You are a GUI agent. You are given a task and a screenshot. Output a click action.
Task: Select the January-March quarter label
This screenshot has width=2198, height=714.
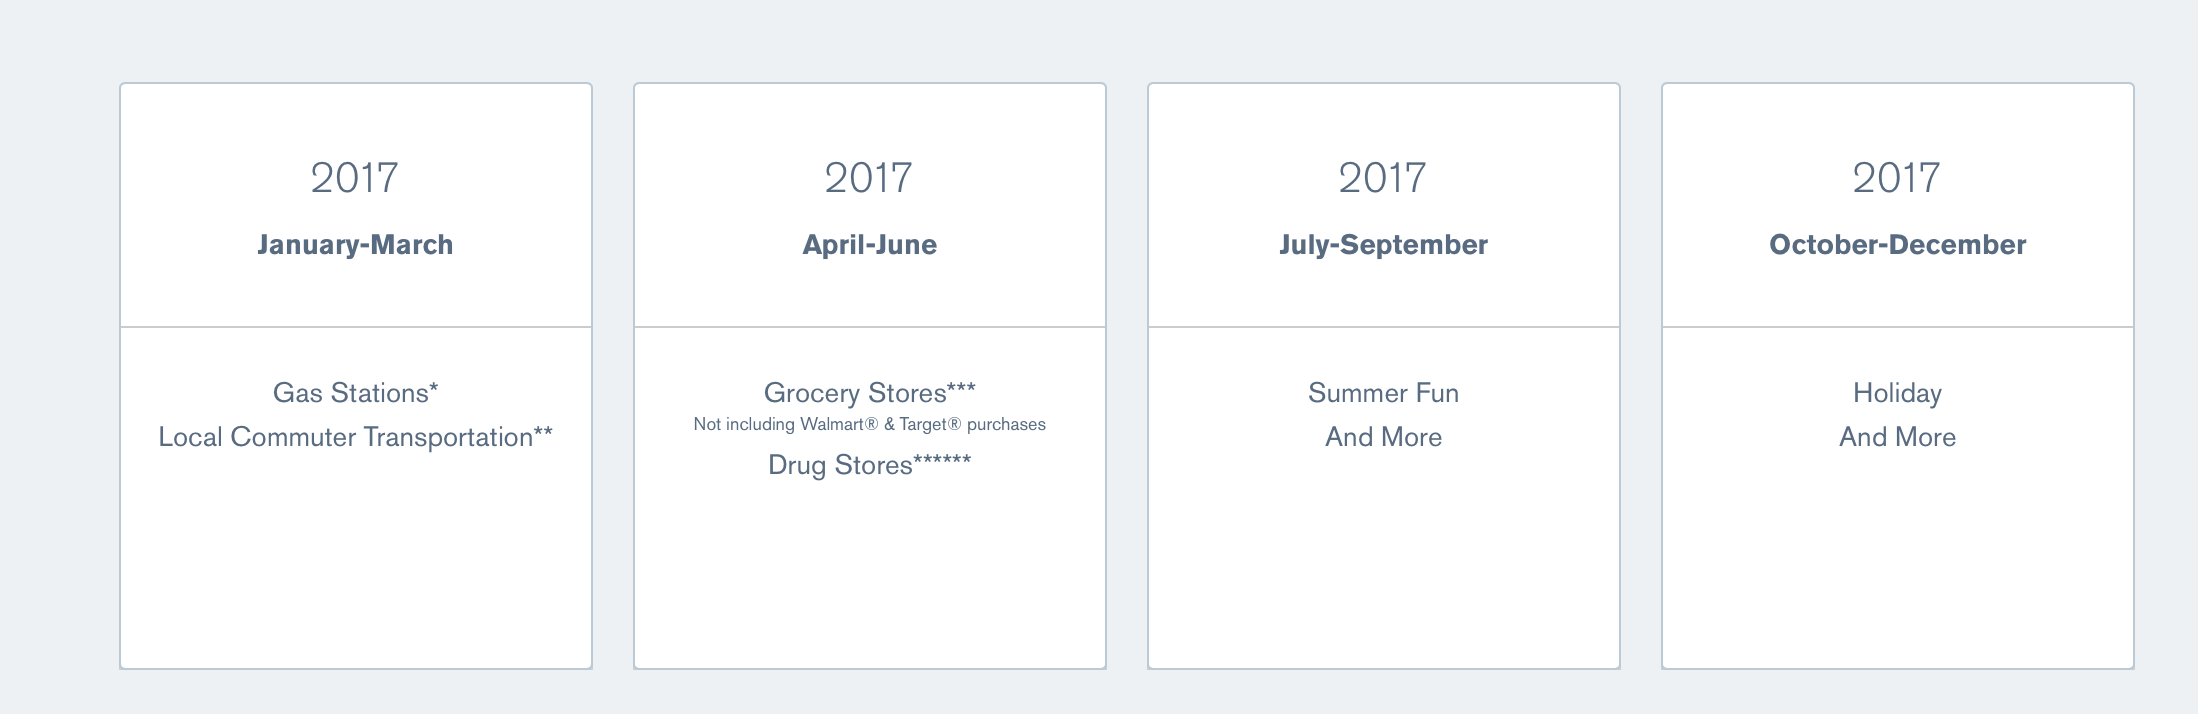[355, 245]
